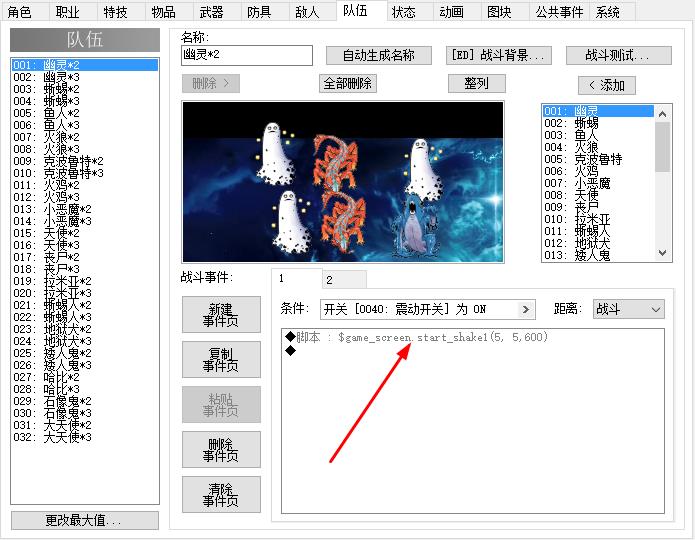Screen dimensions: 695x540
Task: Select the empty event command line
Action: point(291,351)
